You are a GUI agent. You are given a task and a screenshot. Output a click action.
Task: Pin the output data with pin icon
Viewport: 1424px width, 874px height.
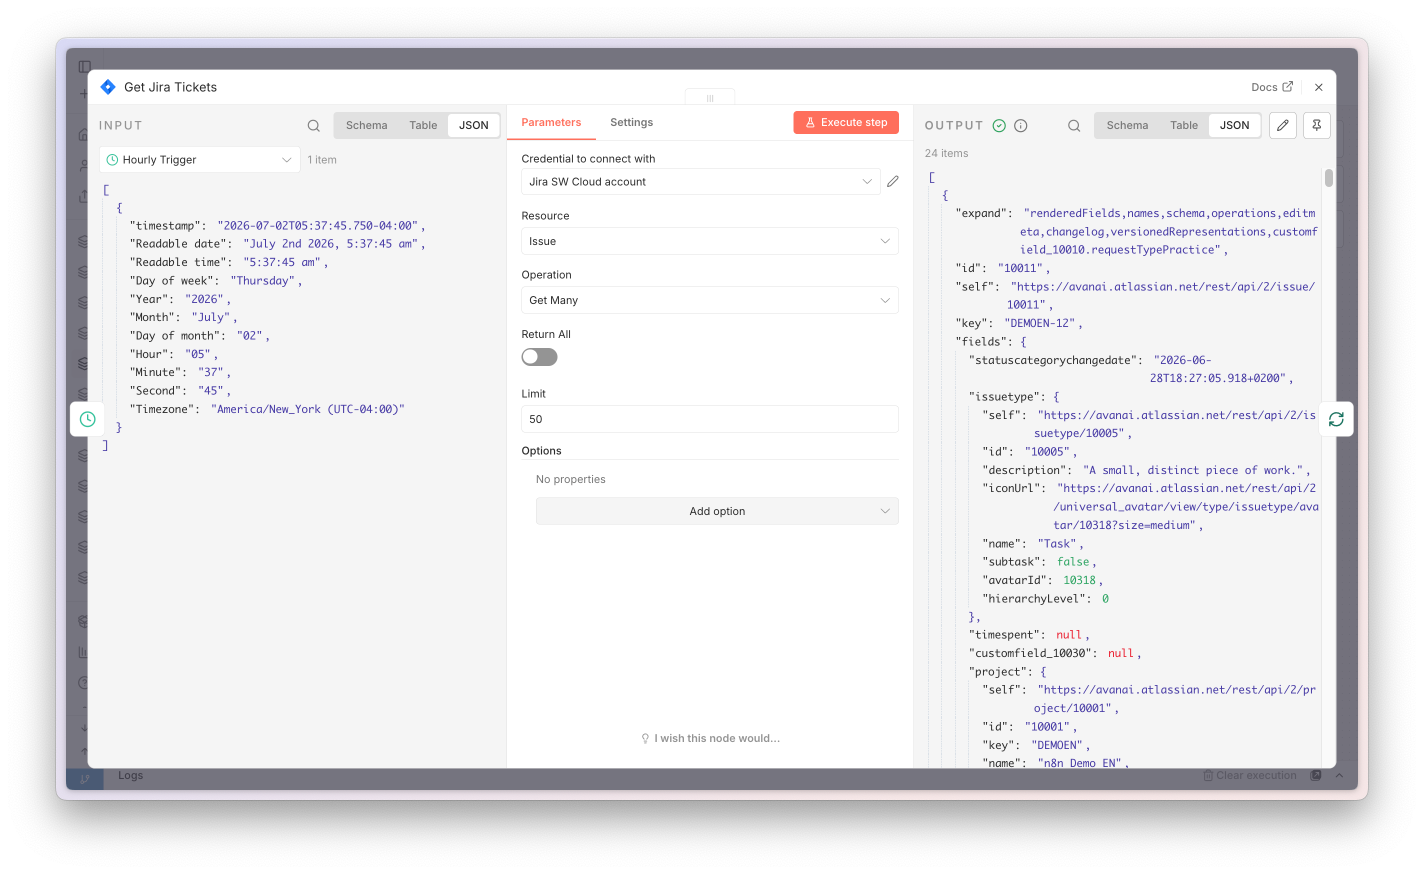tap(1317, 125)
